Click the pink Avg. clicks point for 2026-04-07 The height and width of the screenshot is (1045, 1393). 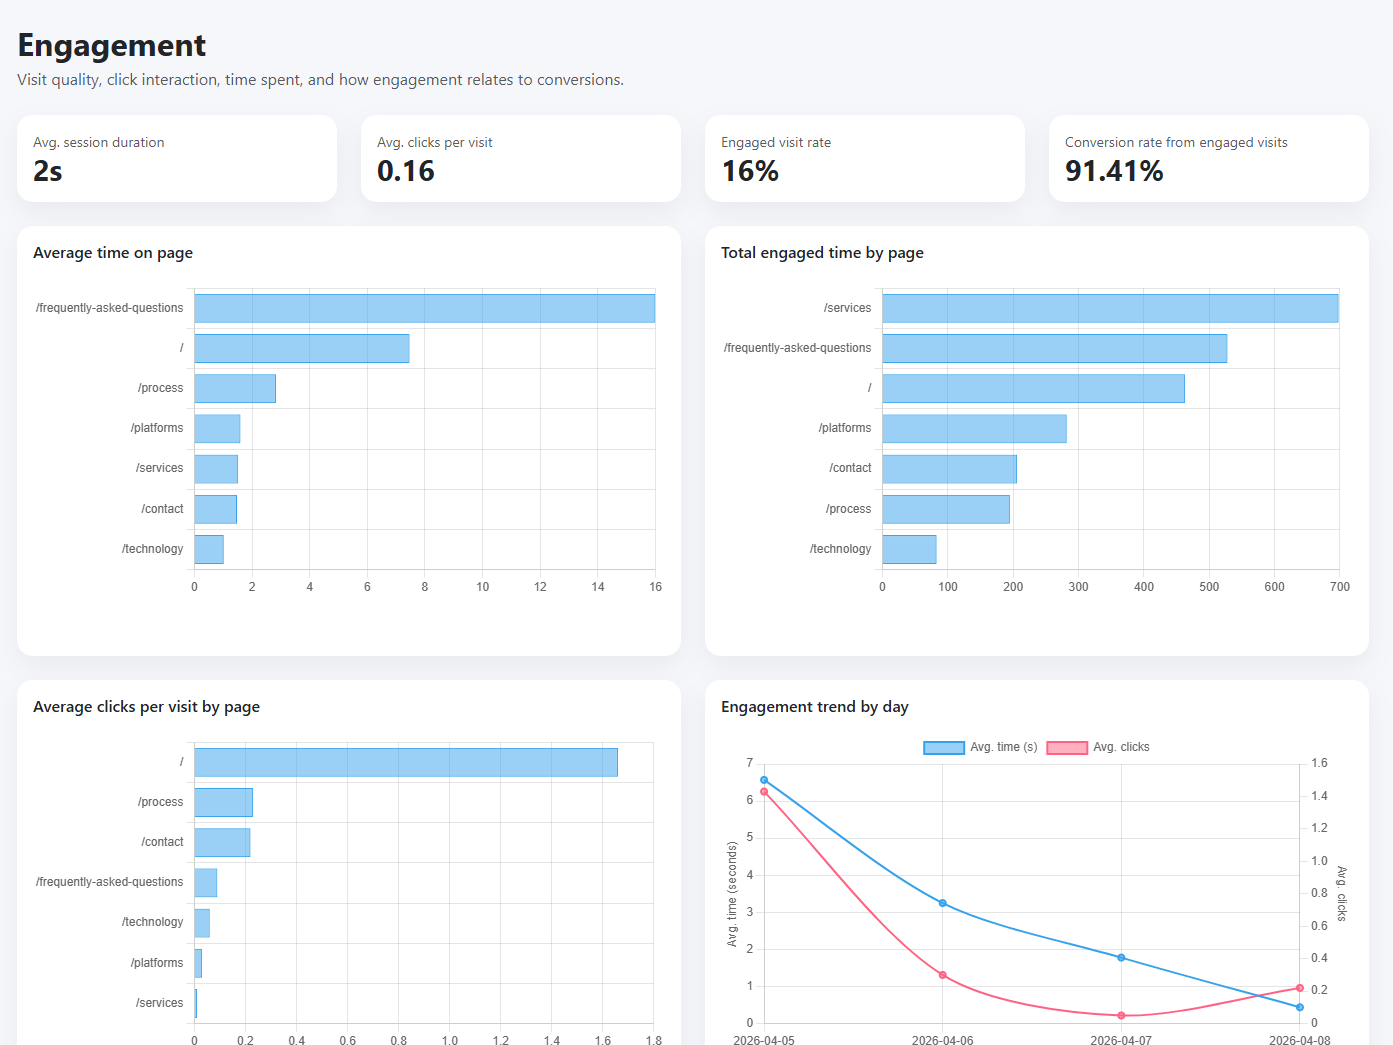pos(1121,1016)
